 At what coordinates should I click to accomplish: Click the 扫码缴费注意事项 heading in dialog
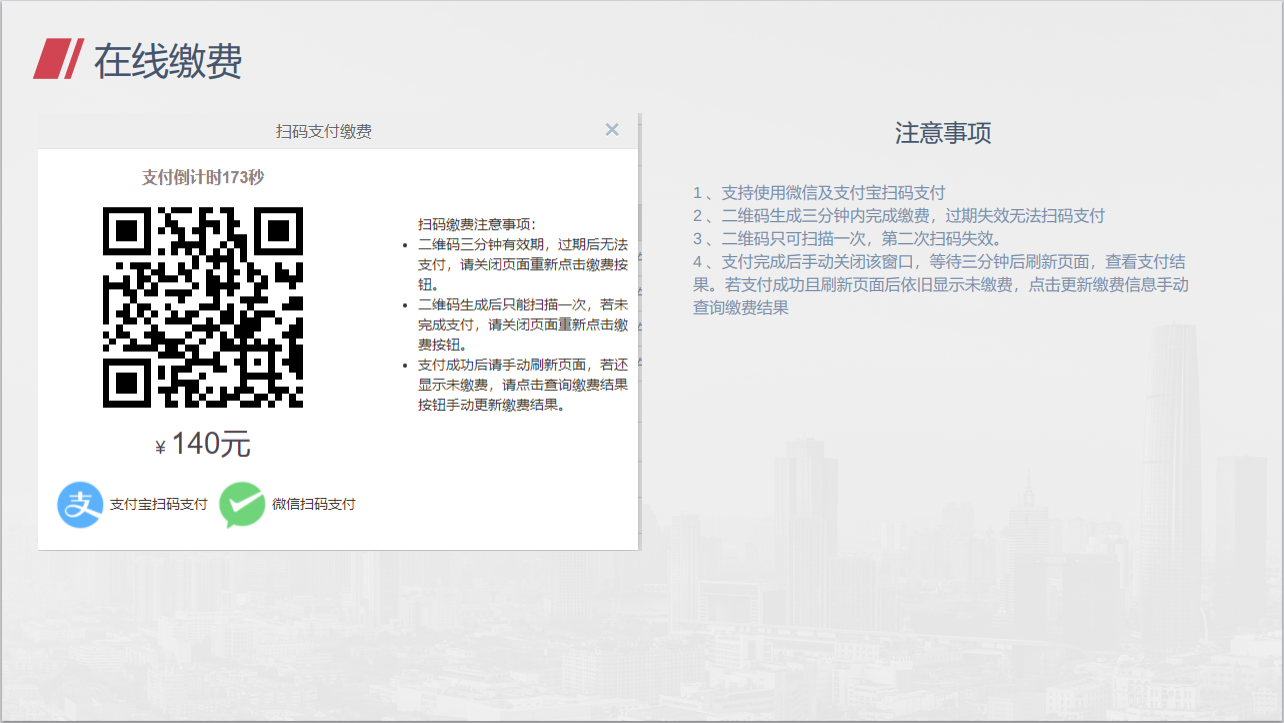tap(476, 224)
